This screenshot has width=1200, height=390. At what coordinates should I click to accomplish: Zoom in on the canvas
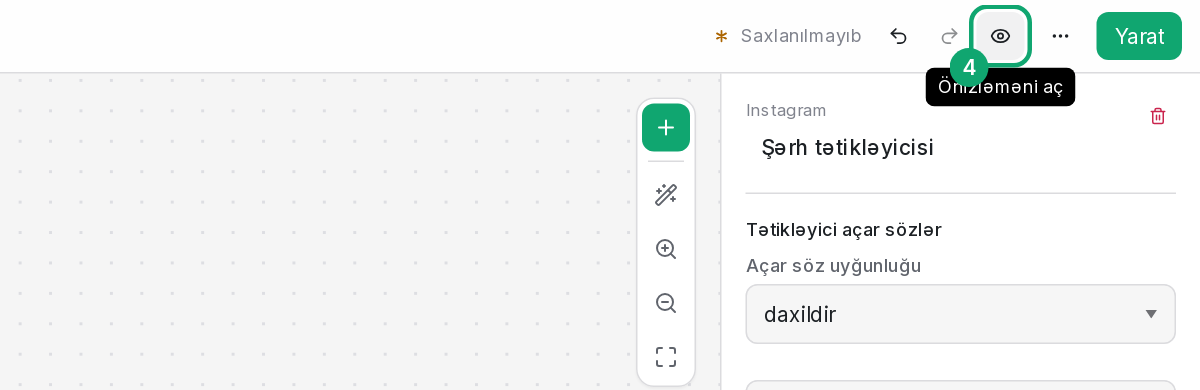(x=666, y=249)
